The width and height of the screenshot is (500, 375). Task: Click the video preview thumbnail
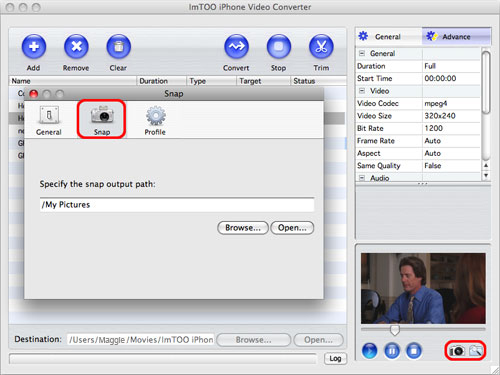coord(423,288)
